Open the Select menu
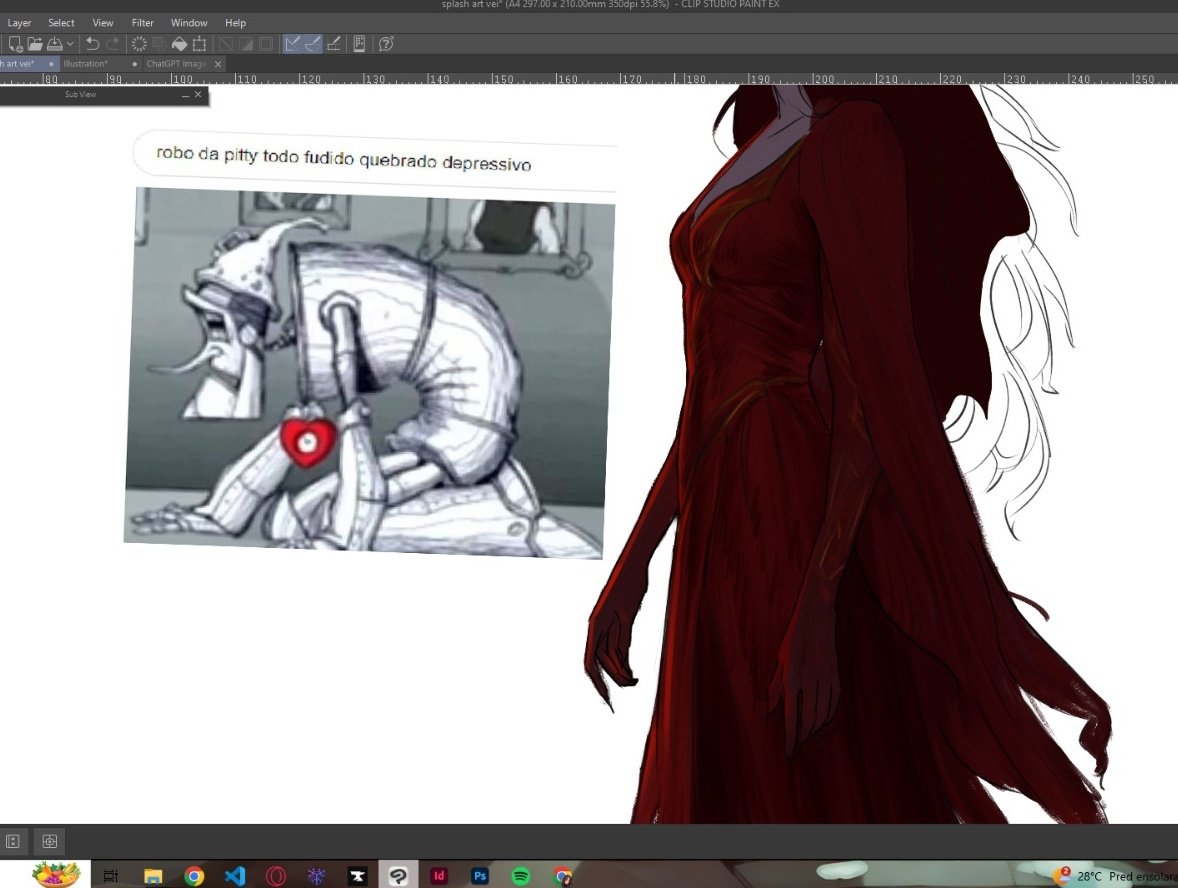The height and width of the screenshot is (888, 1178). pos(61,23)
